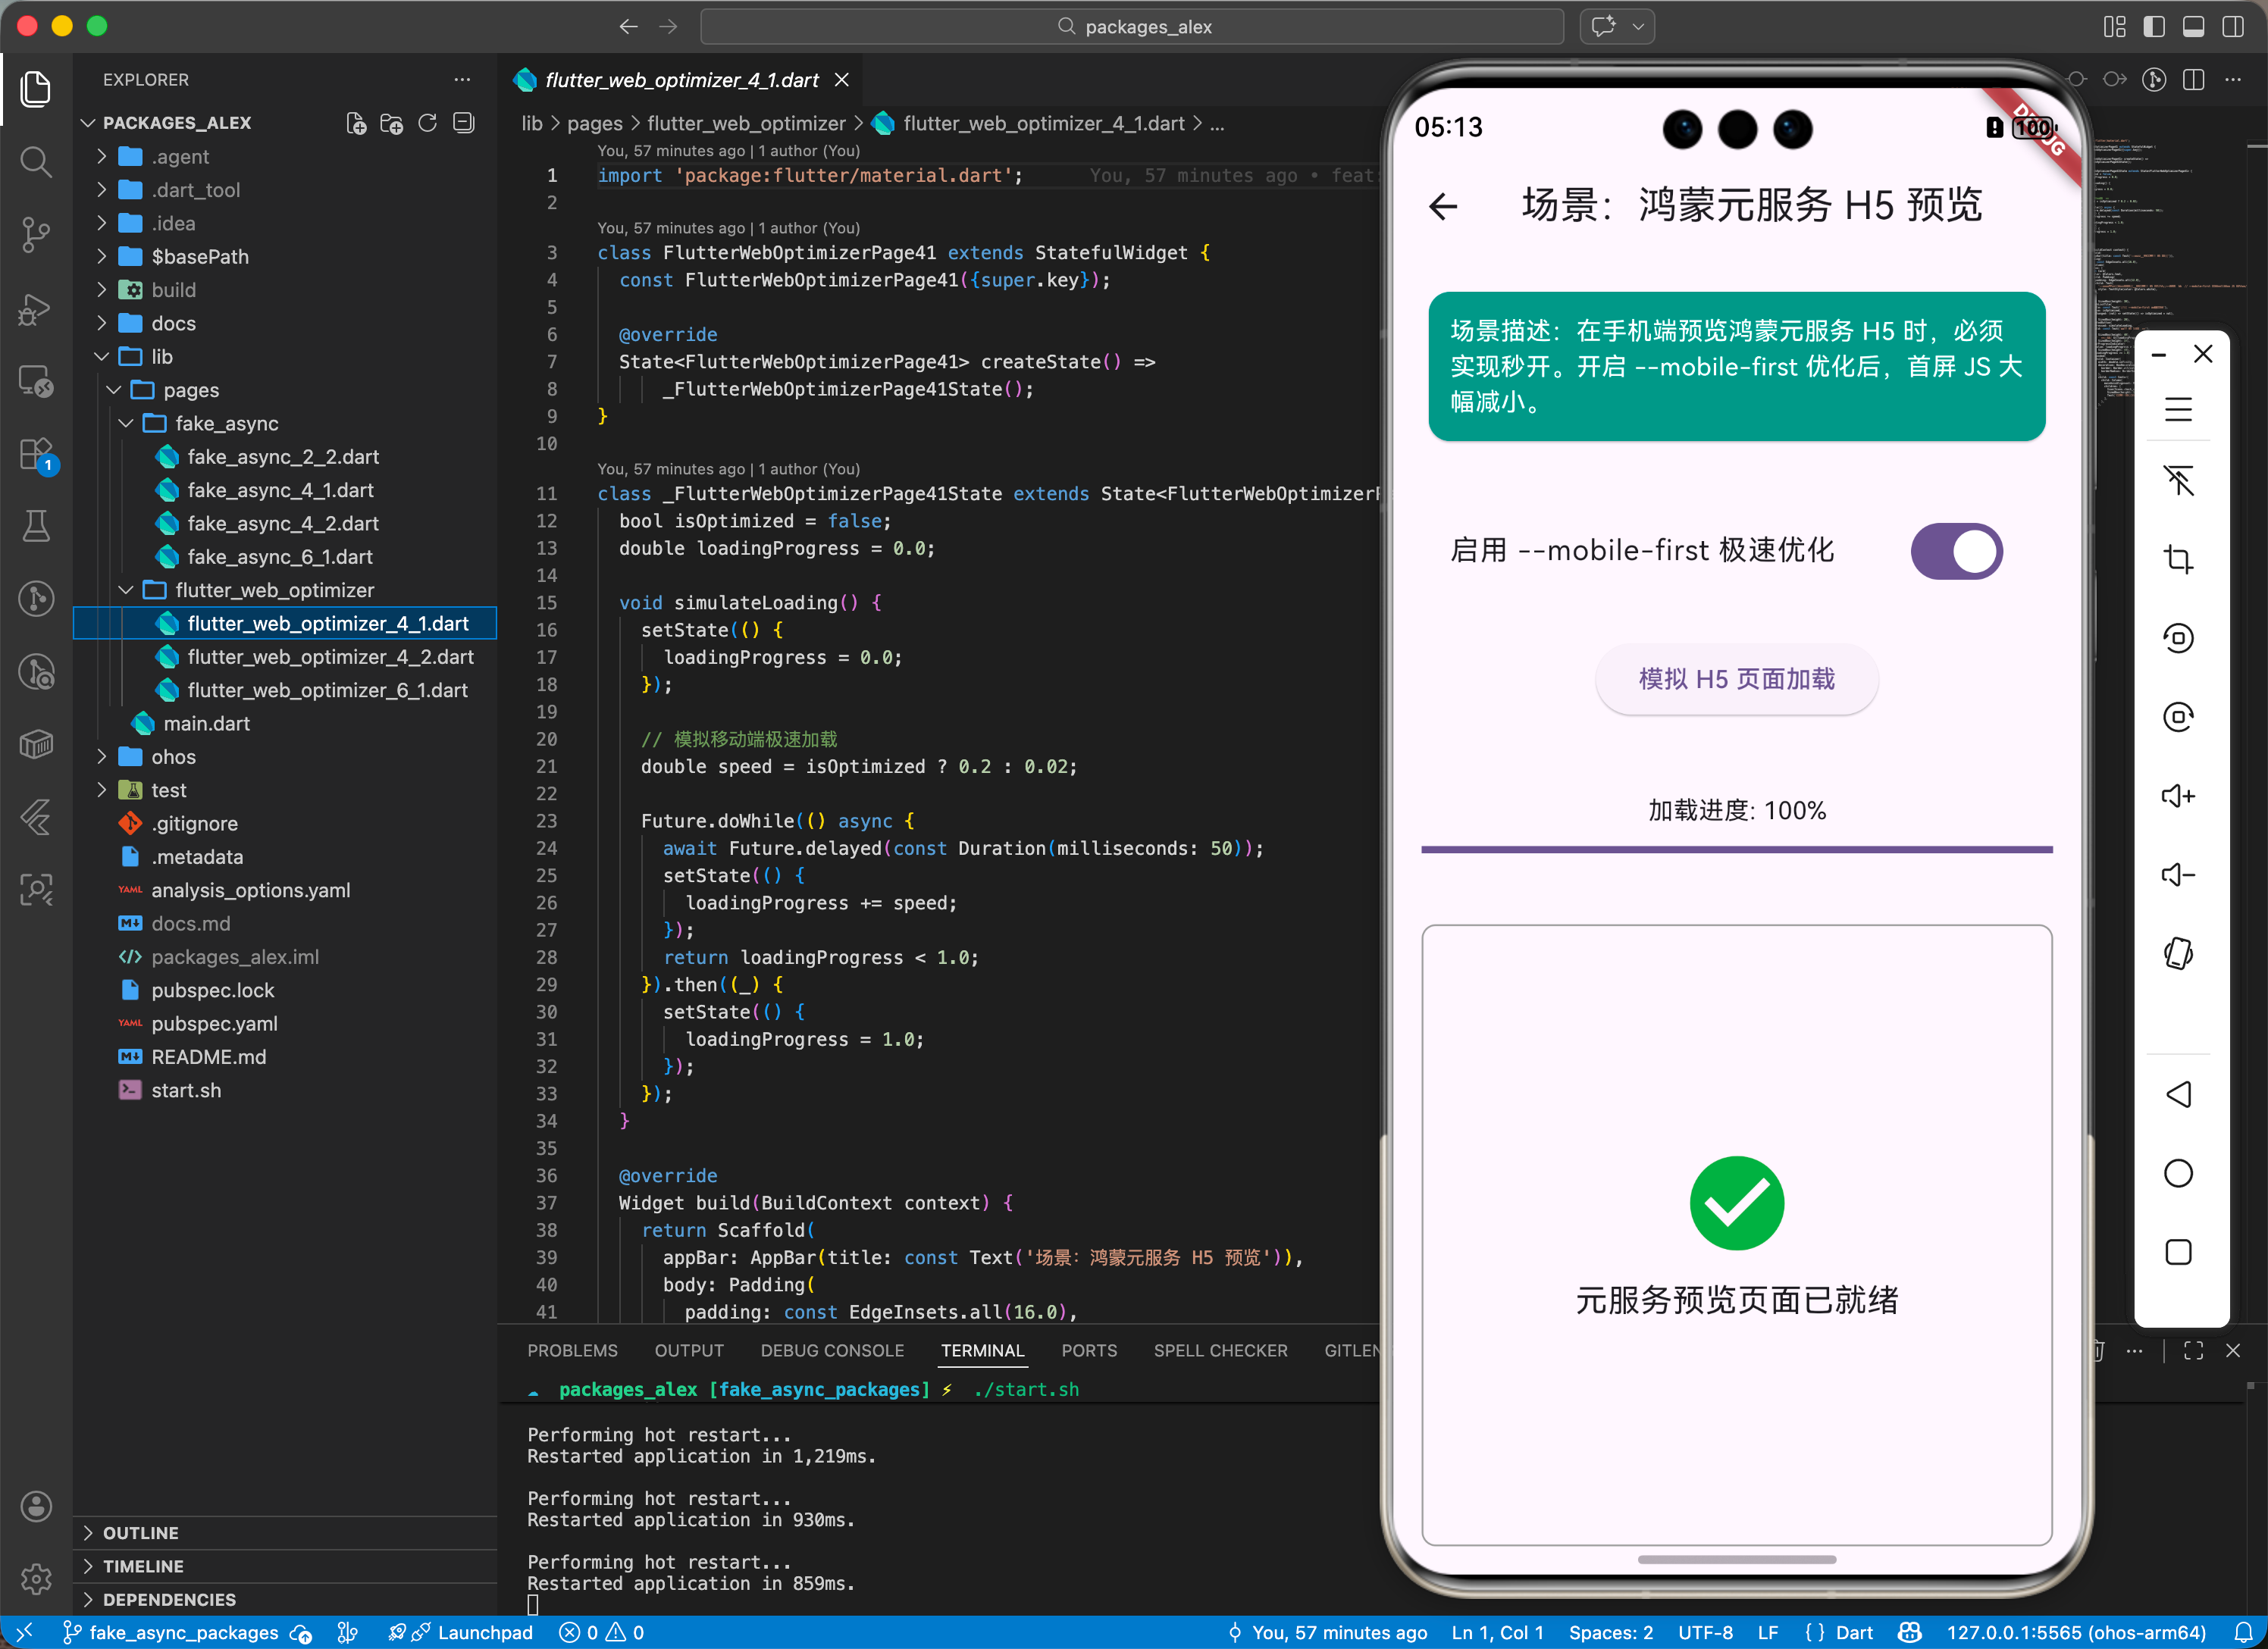Expand the ohos folder
Image resolution: width=2268 pixels, height=1649 pixels.
pos(102,757)
